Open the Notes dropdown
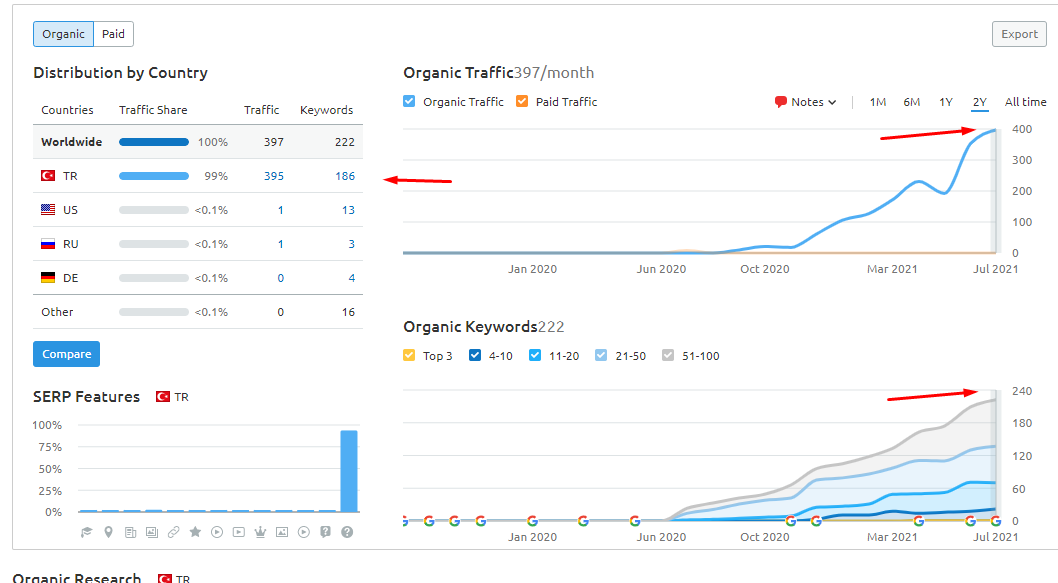The height and width of the screenshot is (583, 1058). (x=806, y=102)
